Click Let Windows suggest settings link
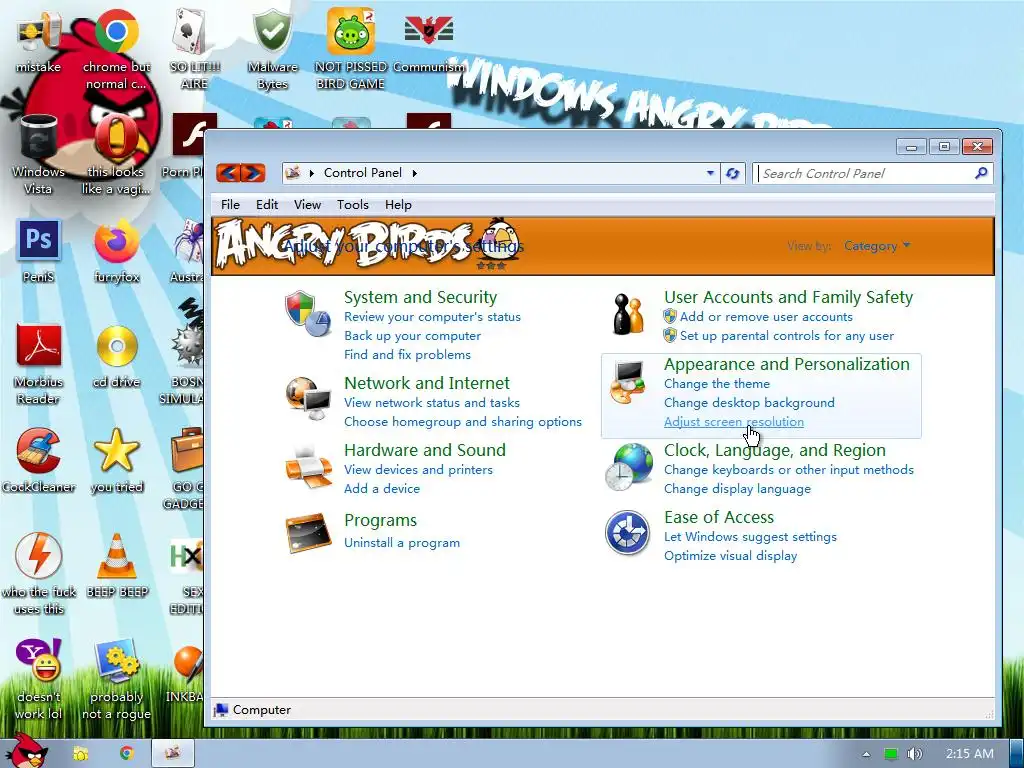Viewport: 1024px width, 768px height. click(750, 537)
